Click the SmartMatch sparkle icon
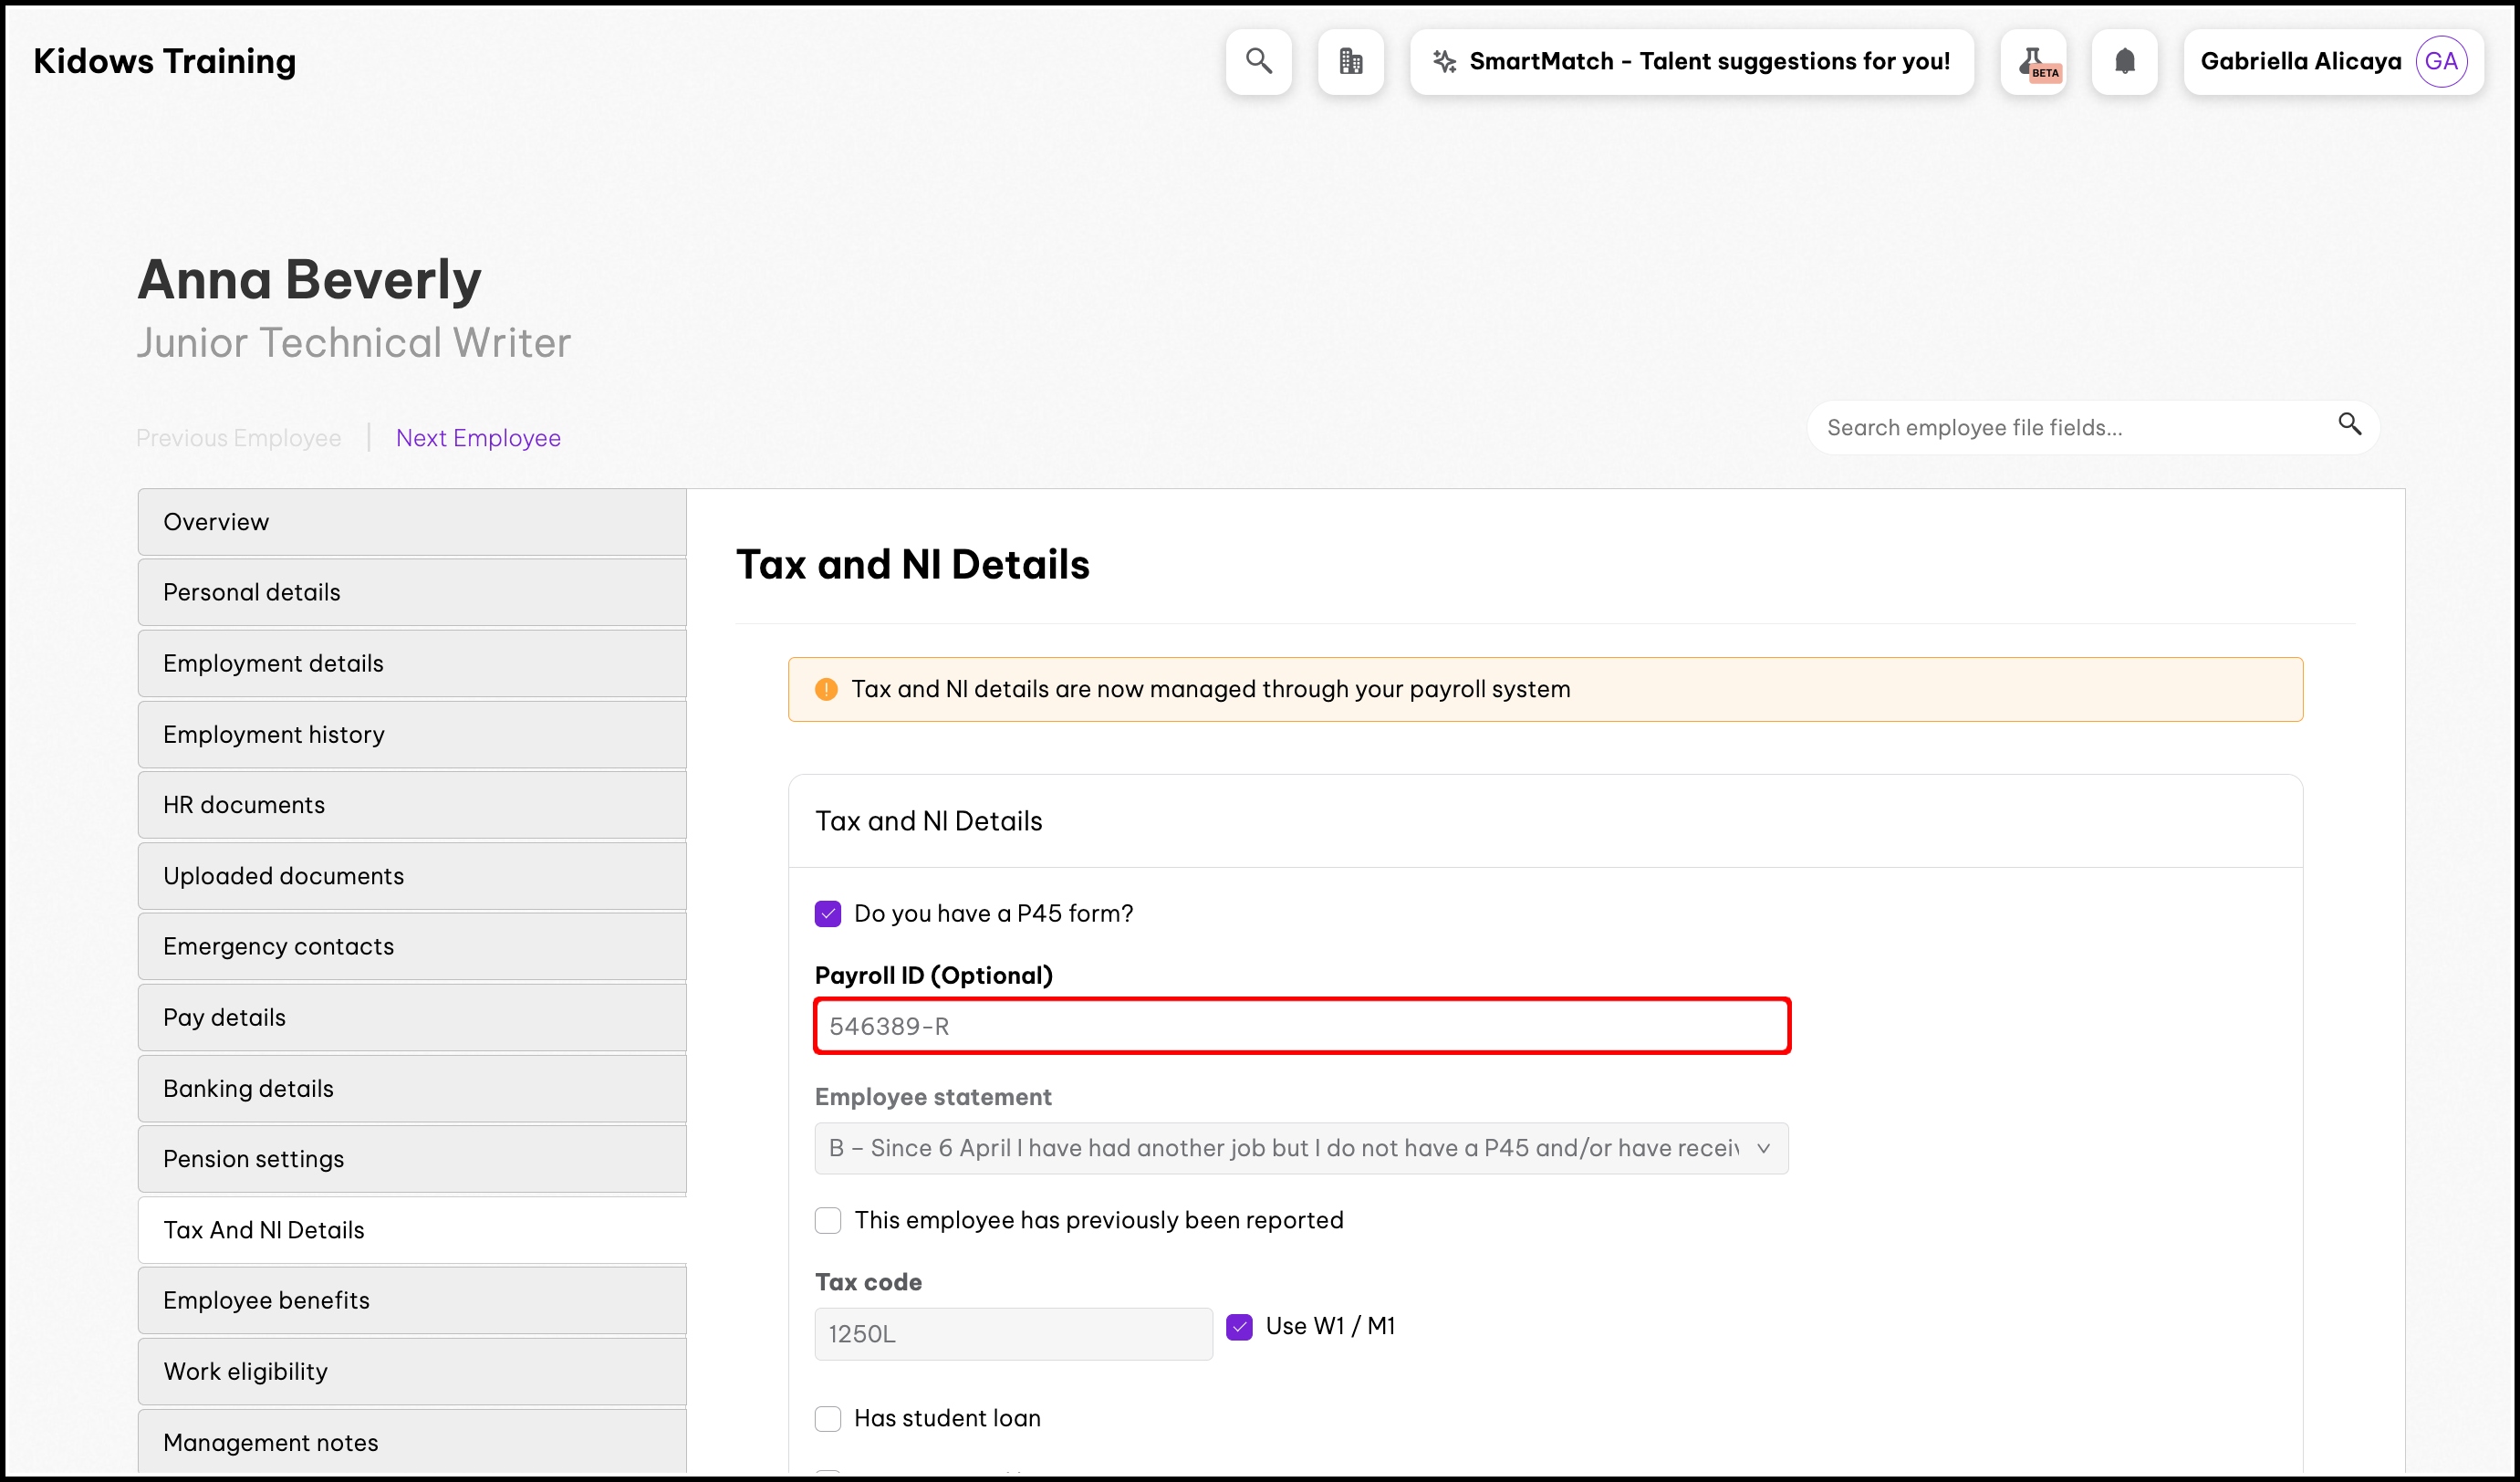 tap(1444, 61)
